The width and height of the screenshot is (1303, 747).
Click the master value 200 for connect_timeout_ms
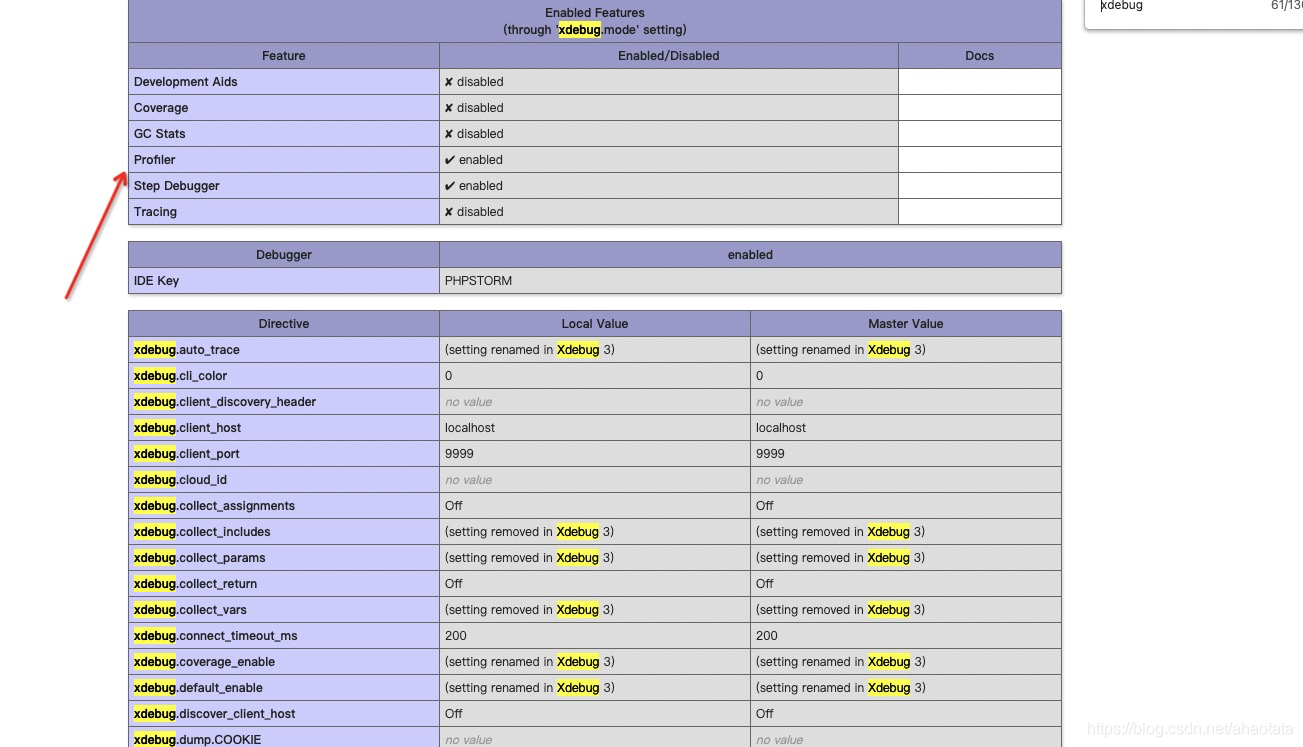pyautogui.click(x=767, y=636)
